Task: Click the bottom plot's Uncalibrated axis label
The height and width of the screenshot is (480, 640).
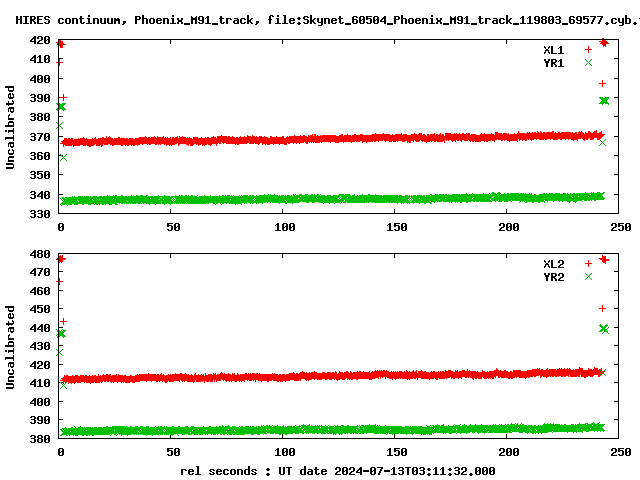Action: tap(10, 347)
